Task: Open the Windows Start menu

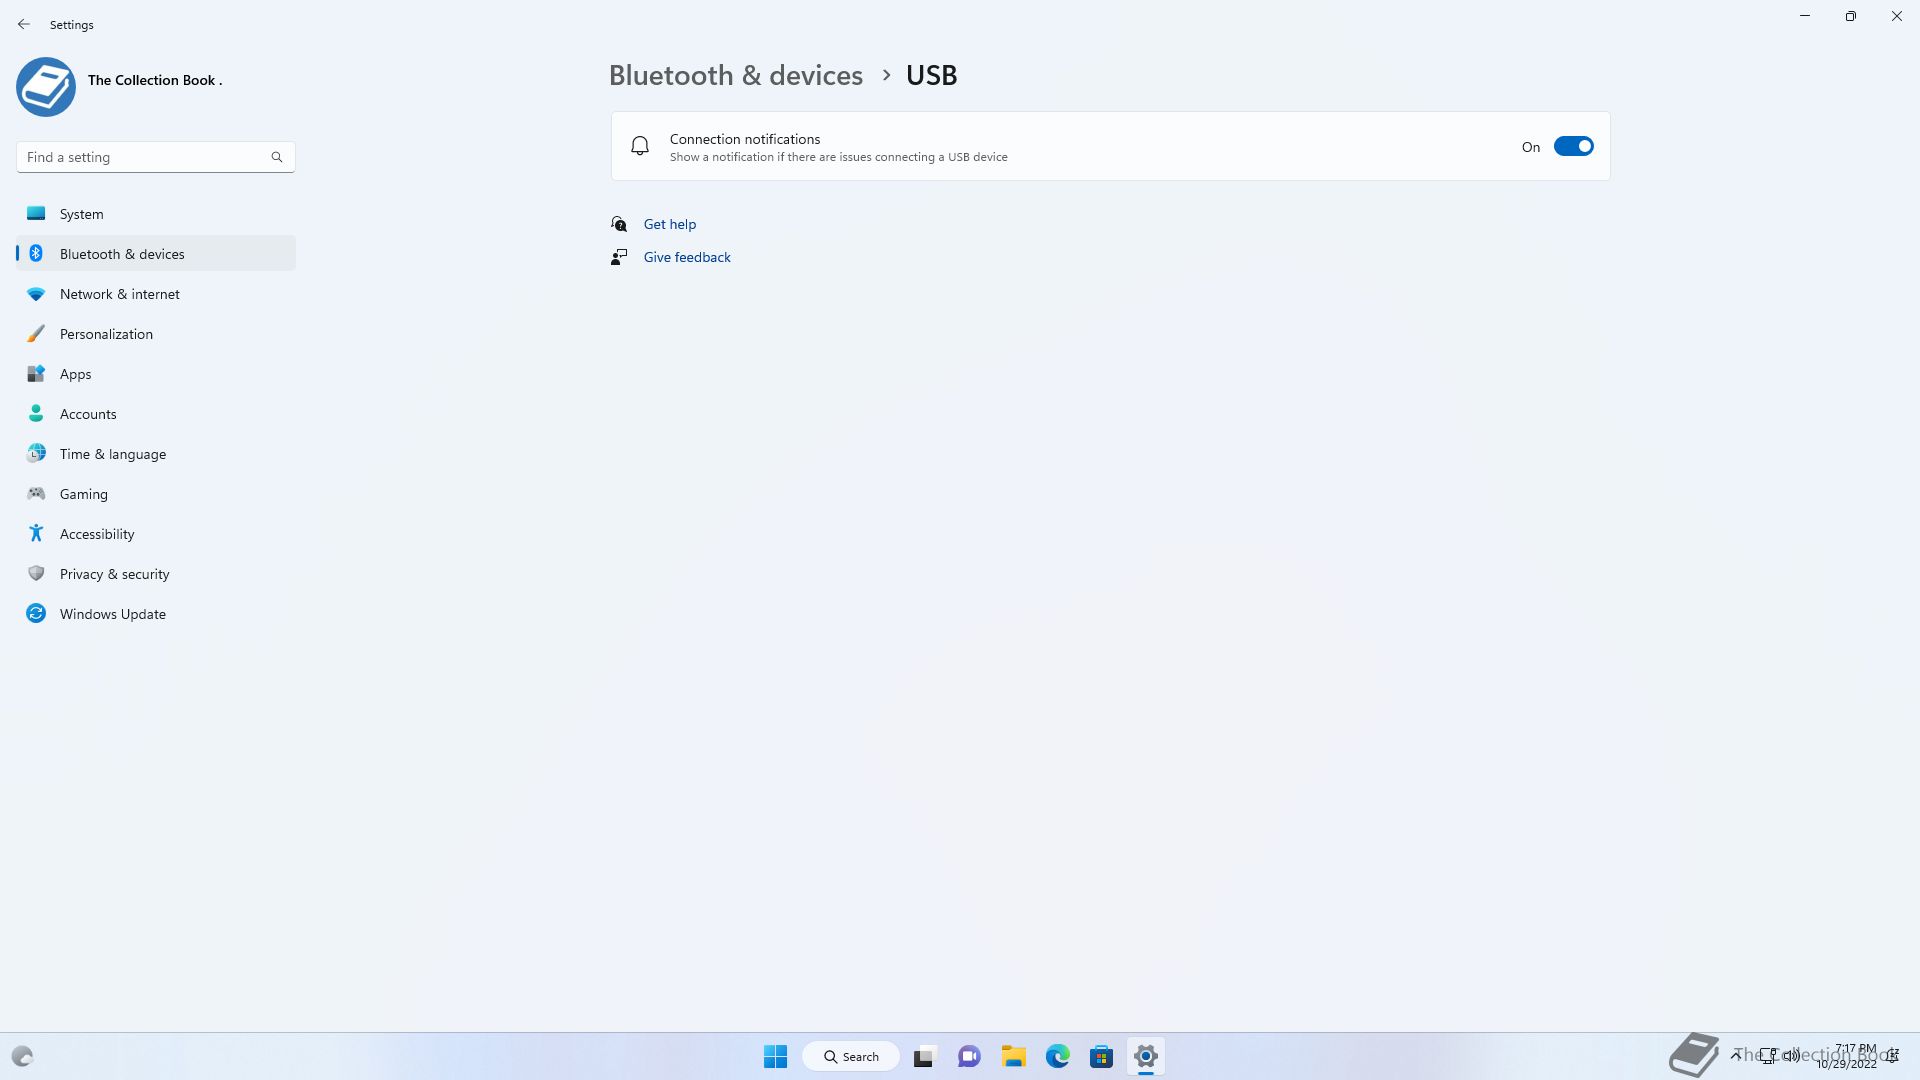Action: click(x=775, y=1056)
